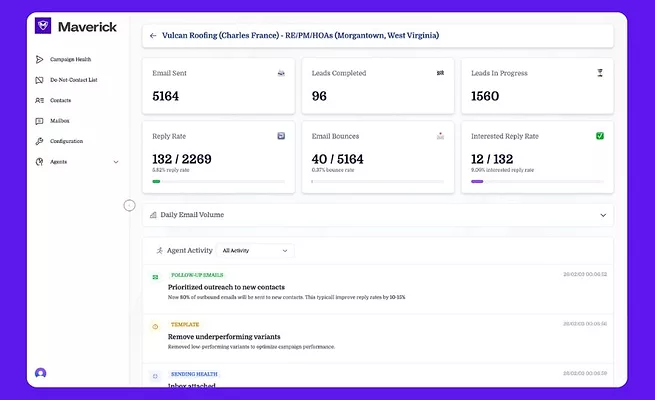This screenshot has width=655, height=400.
Task: Click the Maverick shield logo
Action: [42, 27]
